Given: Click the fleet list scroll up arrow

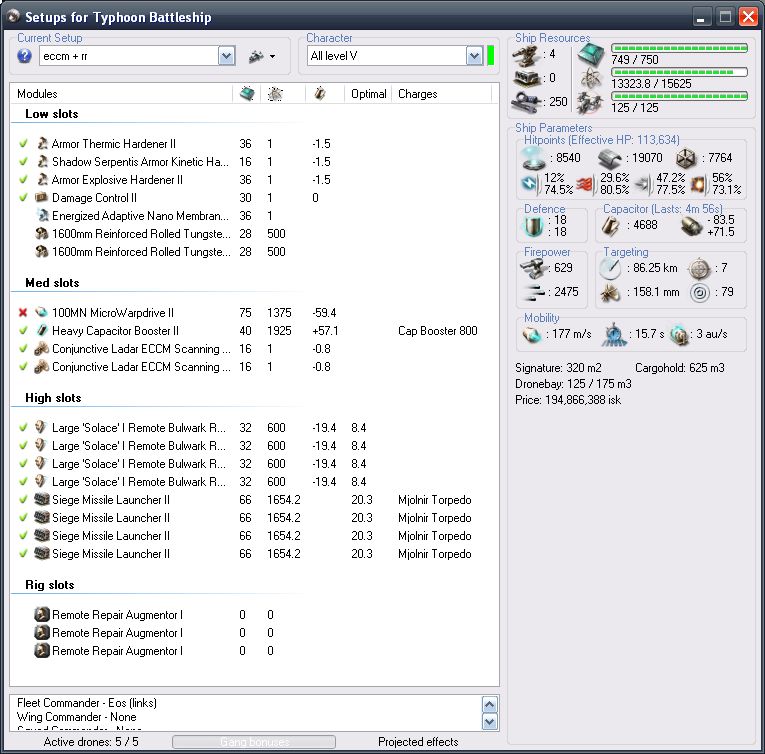Looking at the screenshot, I should (489, 705).
